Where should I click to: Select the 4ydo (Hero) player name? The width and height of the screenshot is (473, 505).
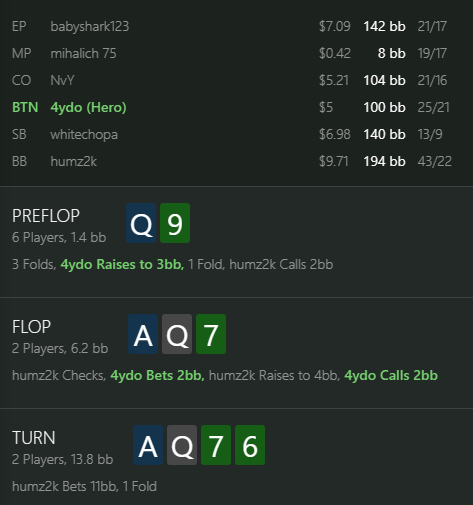tap(88, 107)
